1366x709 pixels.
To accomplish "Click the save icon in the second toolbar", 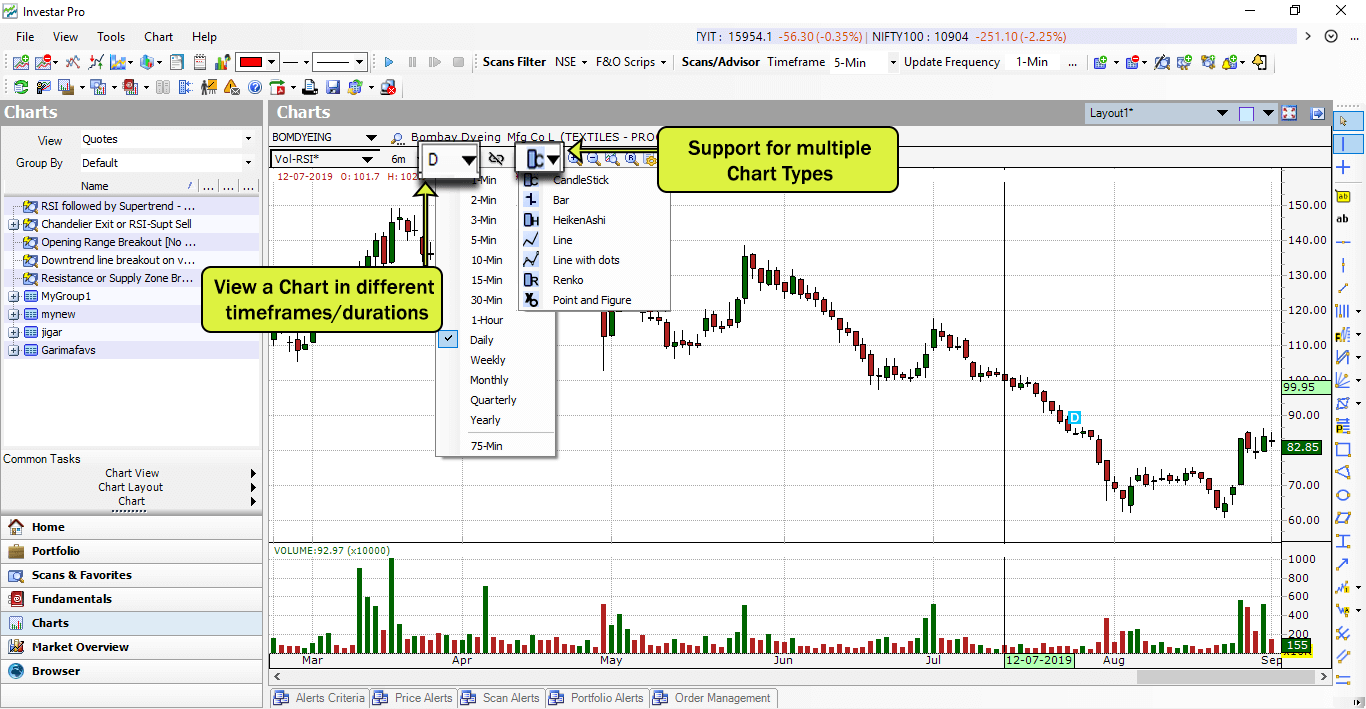I will tap(333, 88).
